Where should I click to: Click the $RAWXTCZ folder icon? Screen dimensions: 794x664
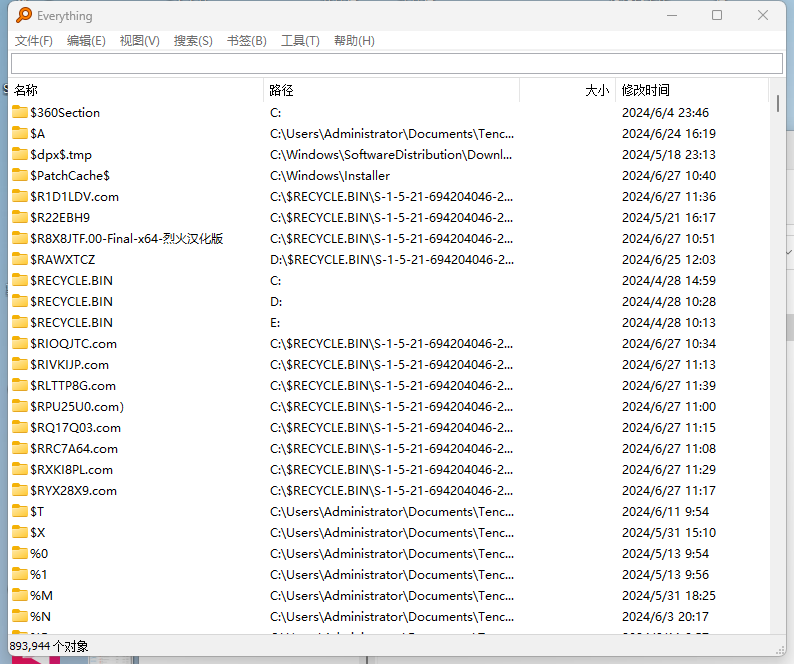point(19,259)
